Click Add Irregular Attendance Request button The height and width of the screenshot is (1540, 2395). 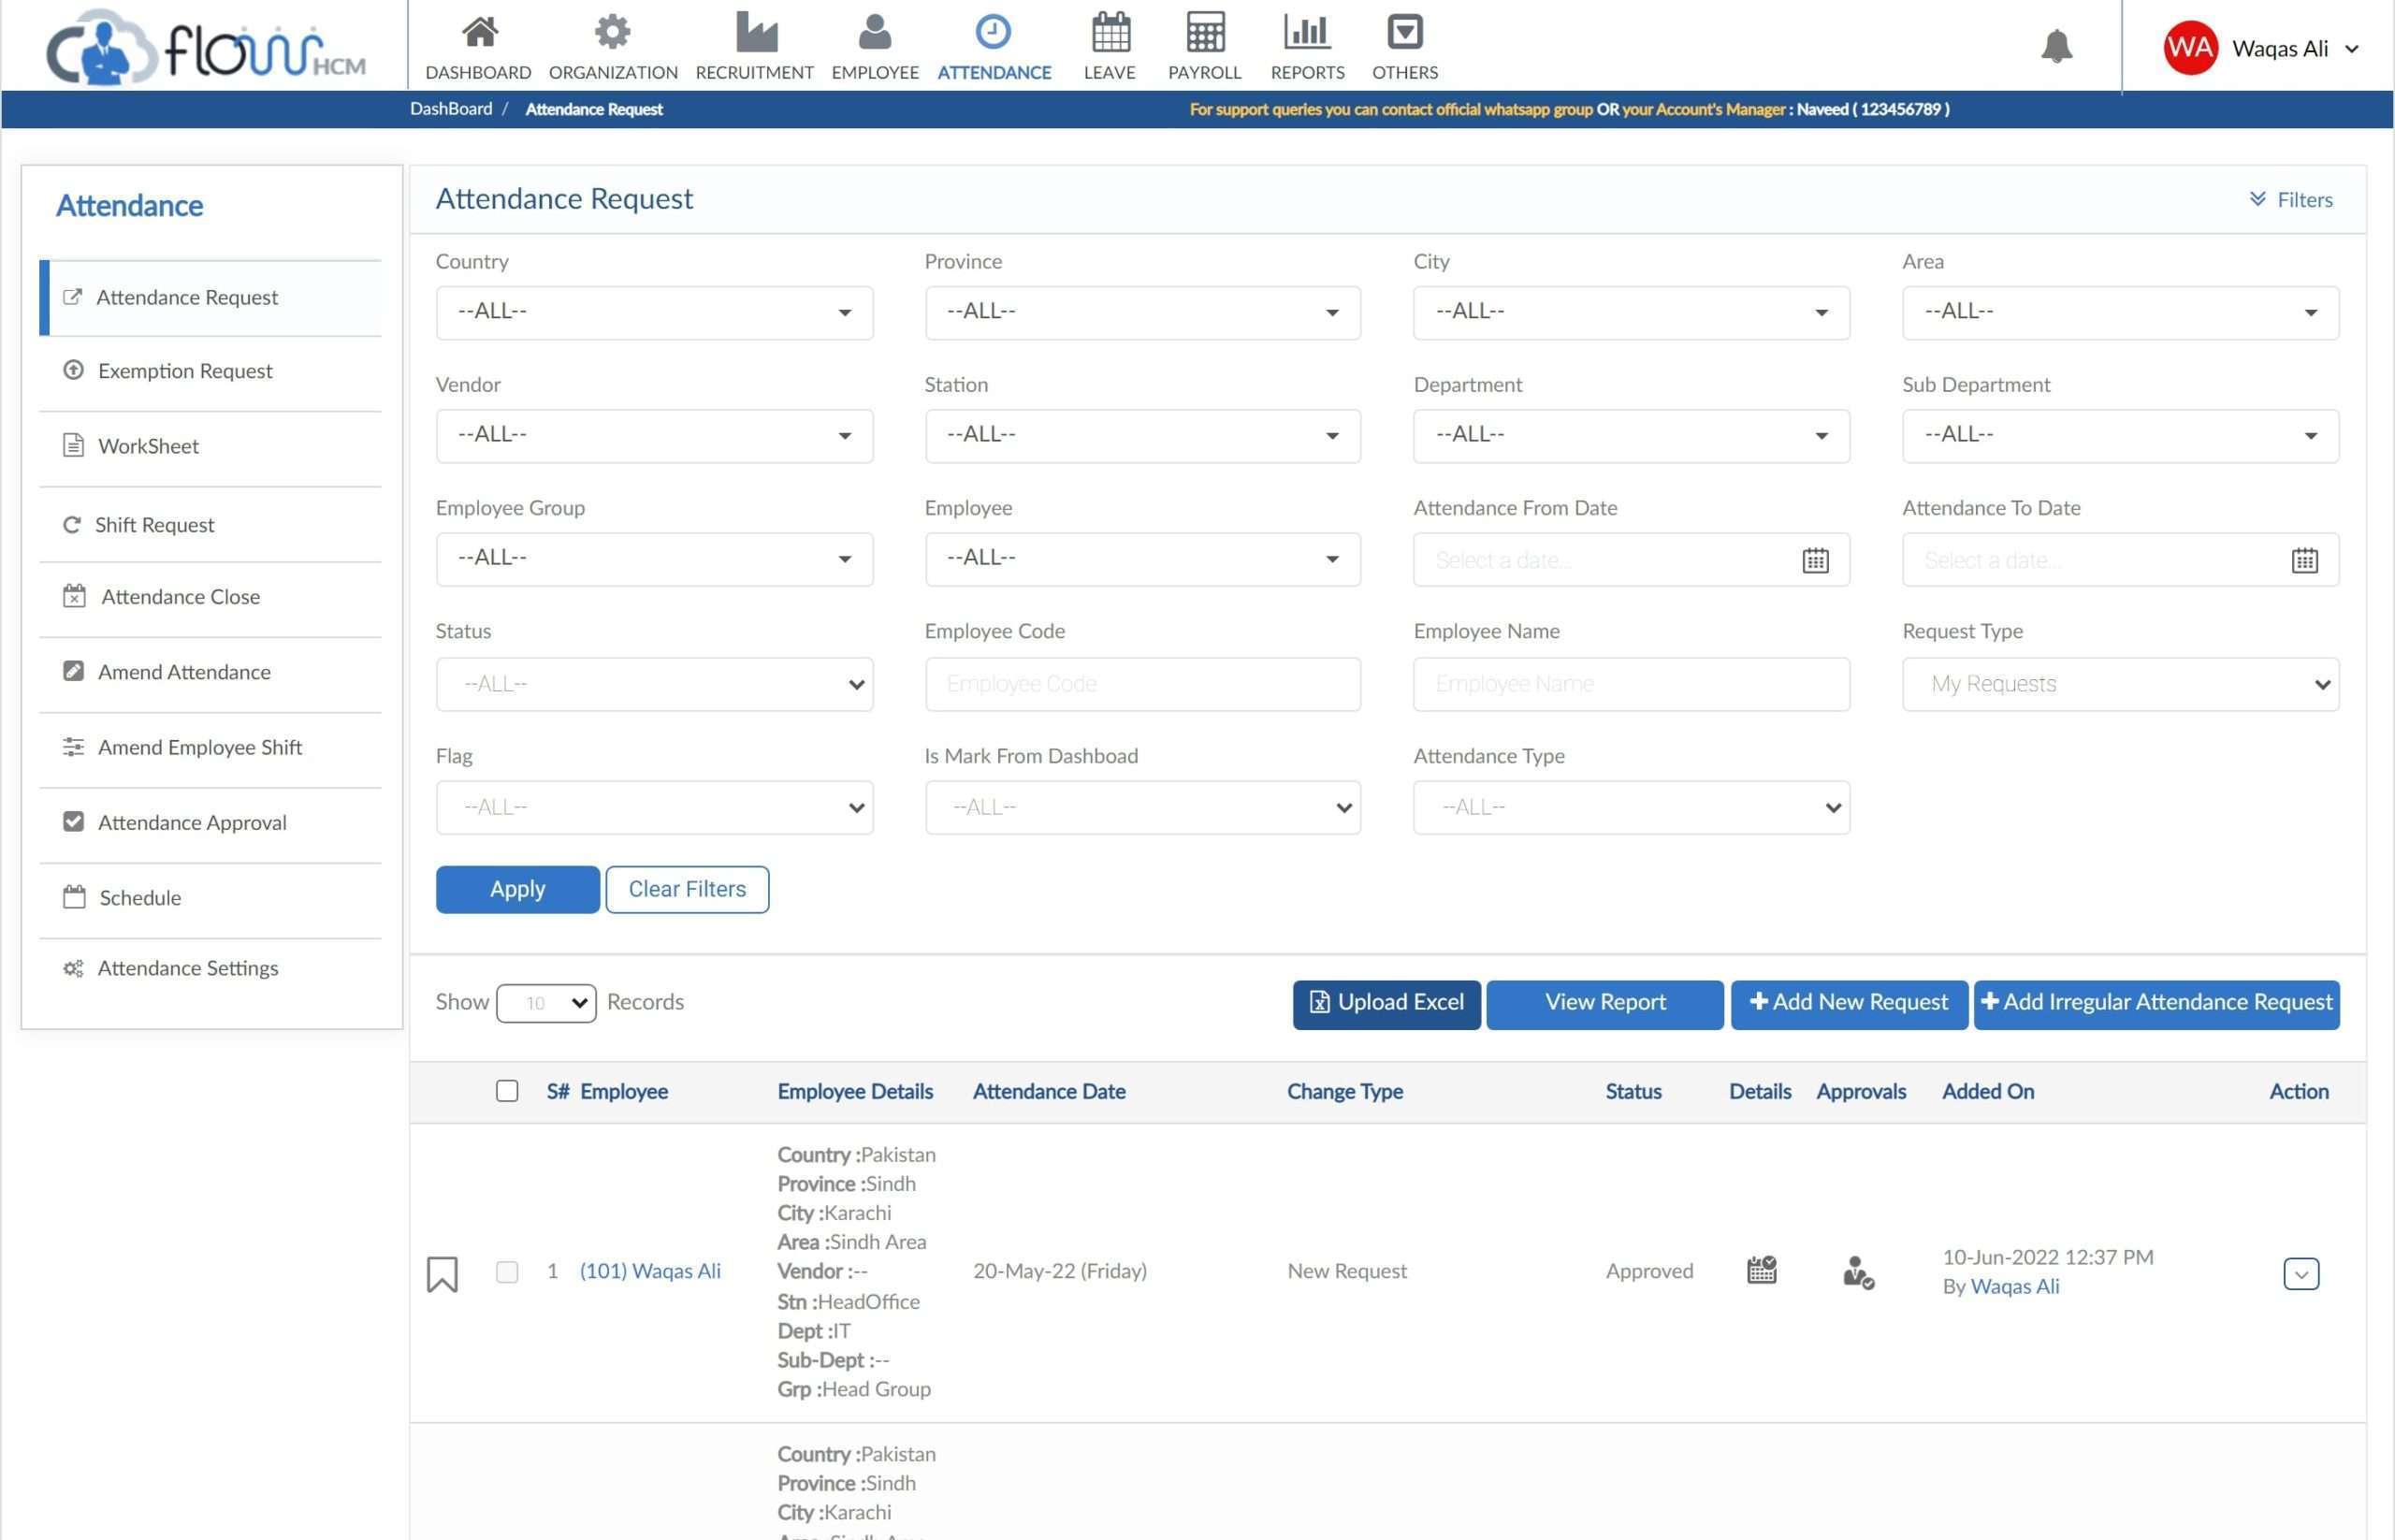click(x=2156, y=1003)
